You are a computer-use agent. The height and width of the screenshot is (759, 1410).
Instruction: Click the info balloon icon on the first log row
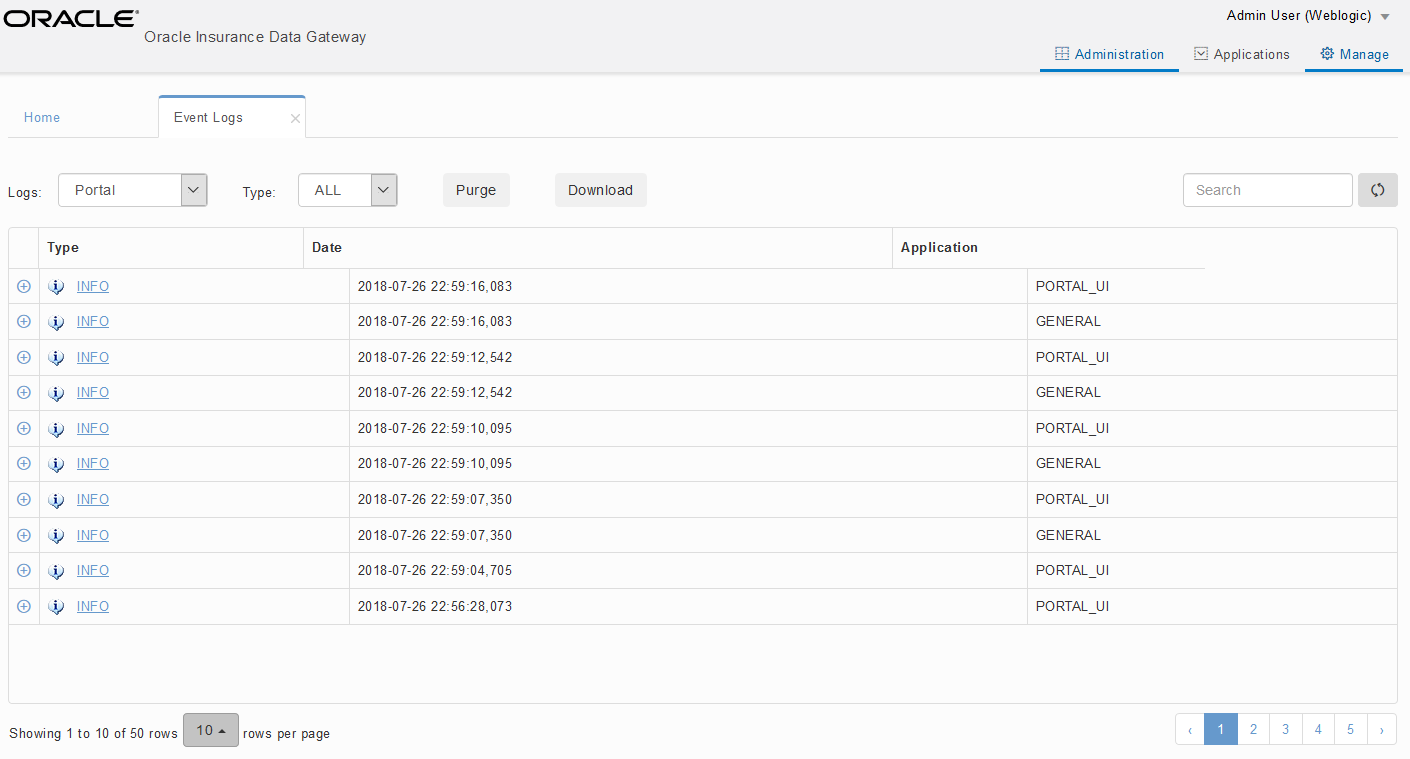56,286
